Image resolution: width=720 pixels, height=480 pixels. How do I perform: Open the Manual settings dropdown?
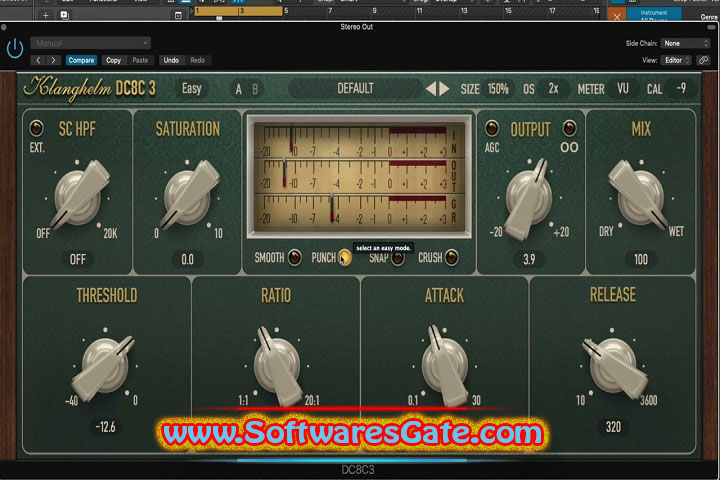tap(90, 43)
